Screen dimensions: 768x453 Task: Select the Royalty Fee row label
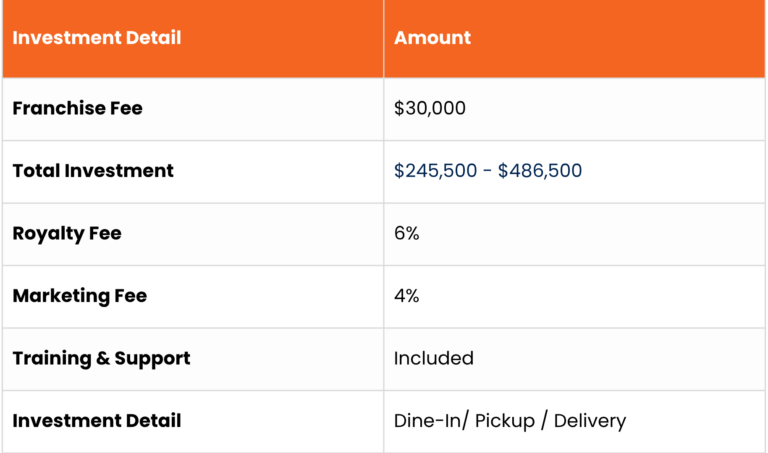click(67, 234)
